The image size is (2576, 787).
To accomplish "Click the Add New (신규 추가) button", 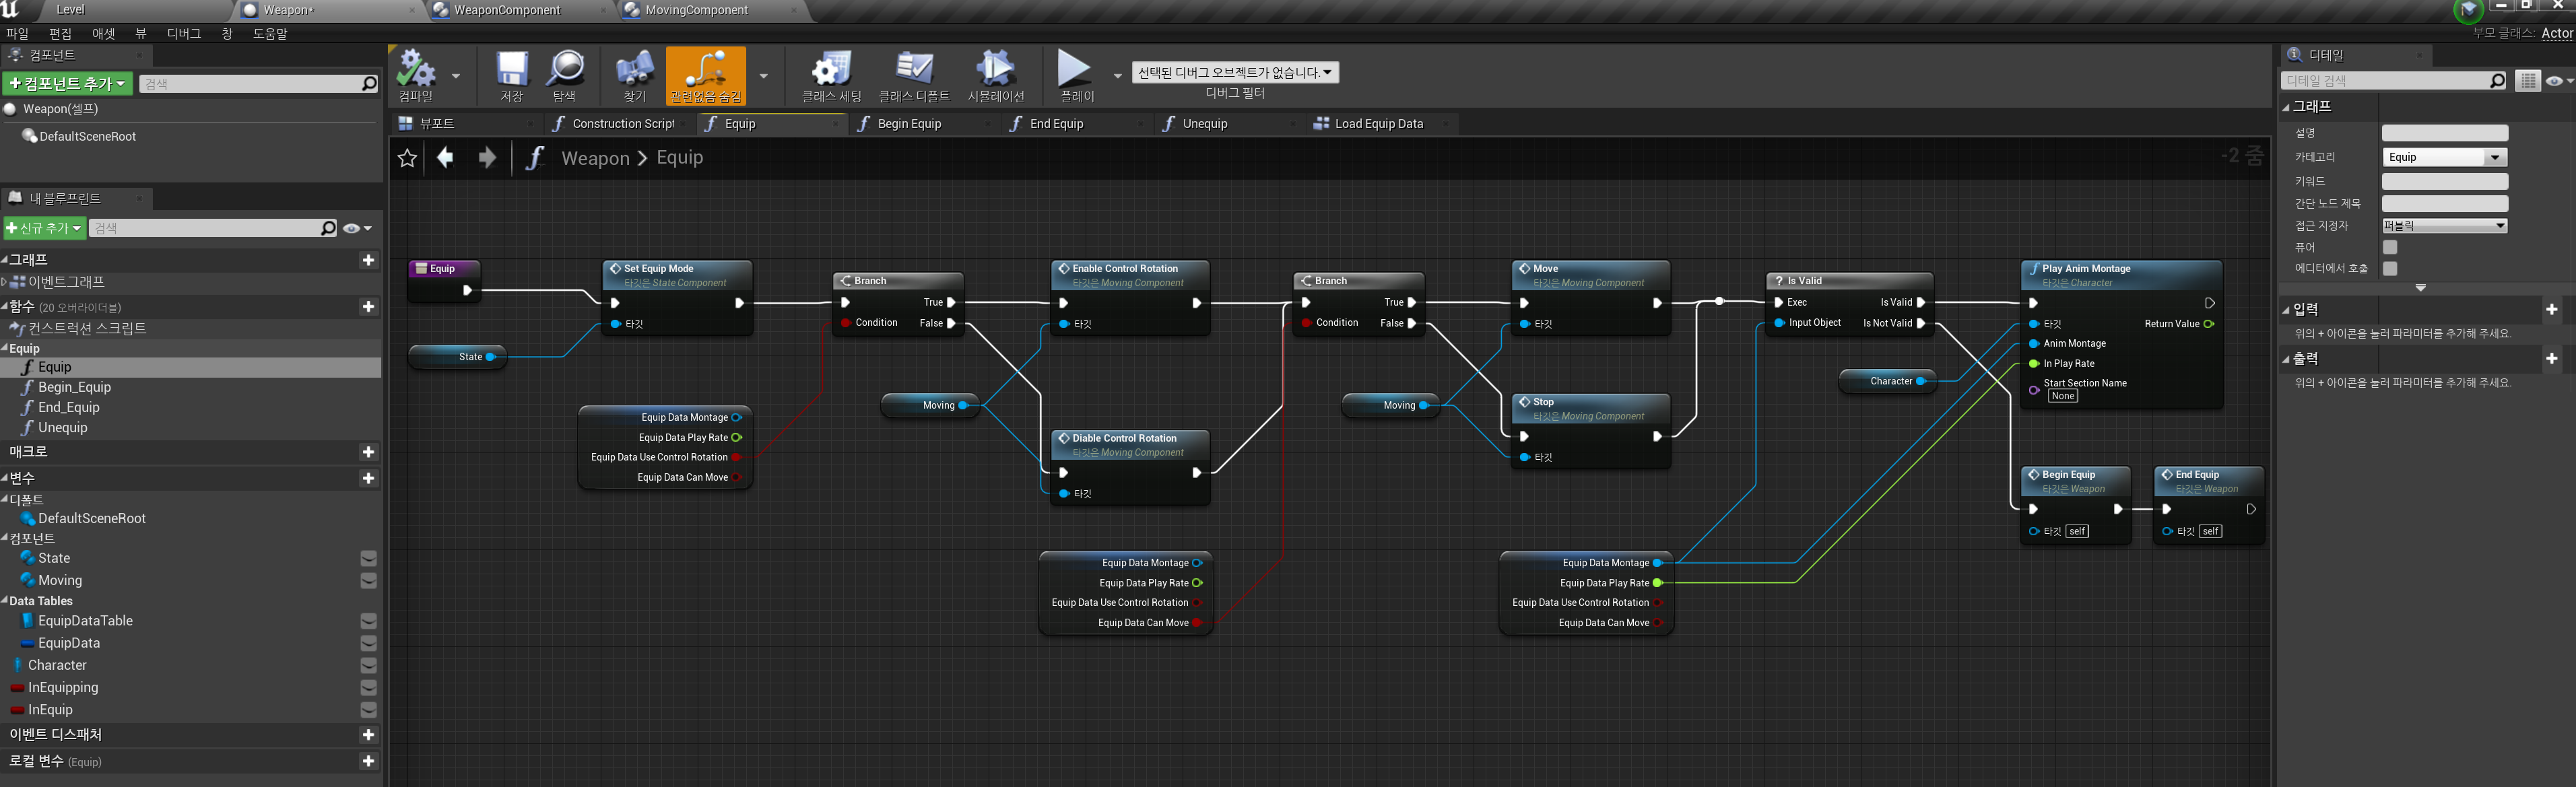I will click(44, 228).
